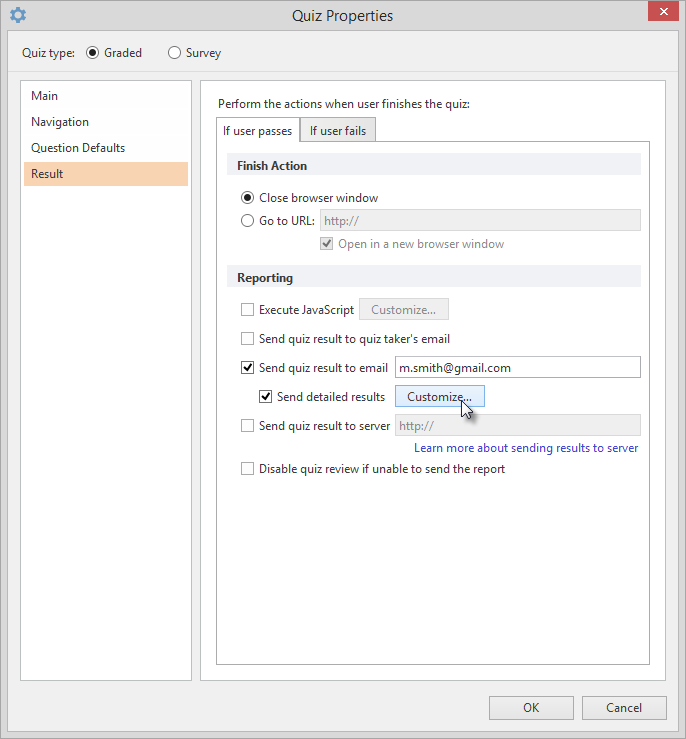Enable Send quiz result to quiz taker's email
Image resolution: width=686 pixels, height=739 pixels.
pos(248,339)
